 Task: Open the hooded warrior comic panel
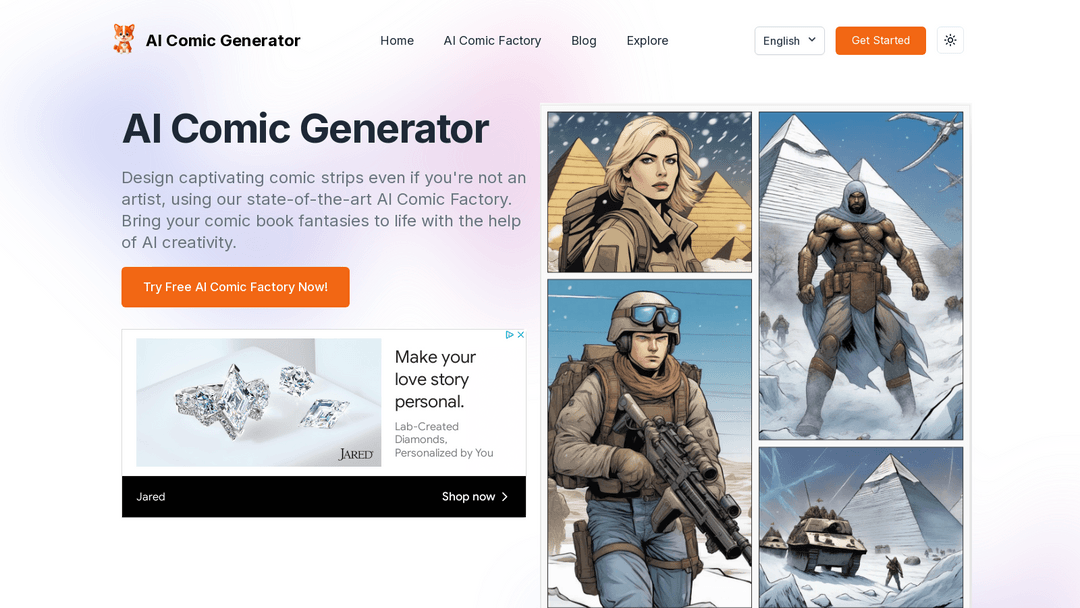coord(861,275)
